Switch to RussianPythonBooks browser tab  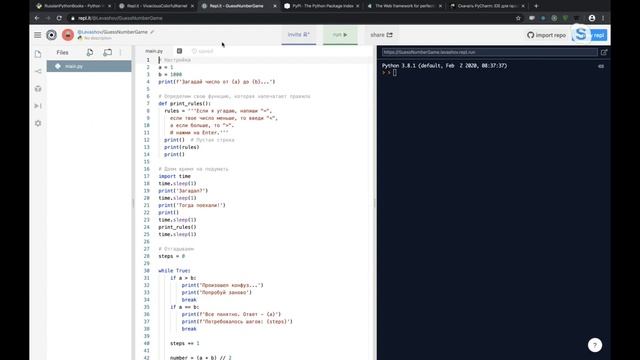72,6
